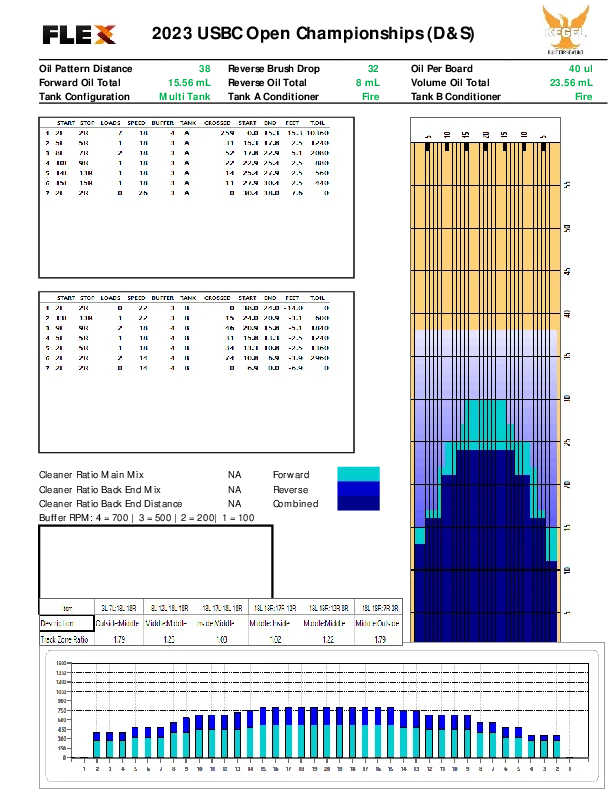Click the '50' distance label beside the lane graph
The width and height of the screenshot is (612, 792).
pos(567,228)
